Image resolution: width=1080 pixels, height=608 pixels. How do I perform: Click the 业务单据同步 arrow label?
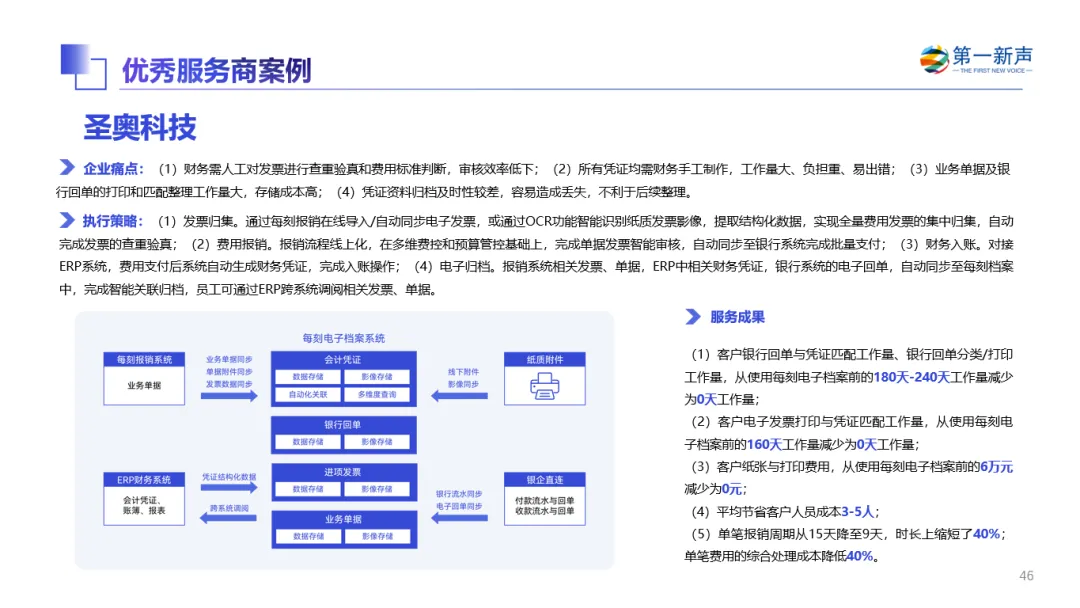(229, 359)
